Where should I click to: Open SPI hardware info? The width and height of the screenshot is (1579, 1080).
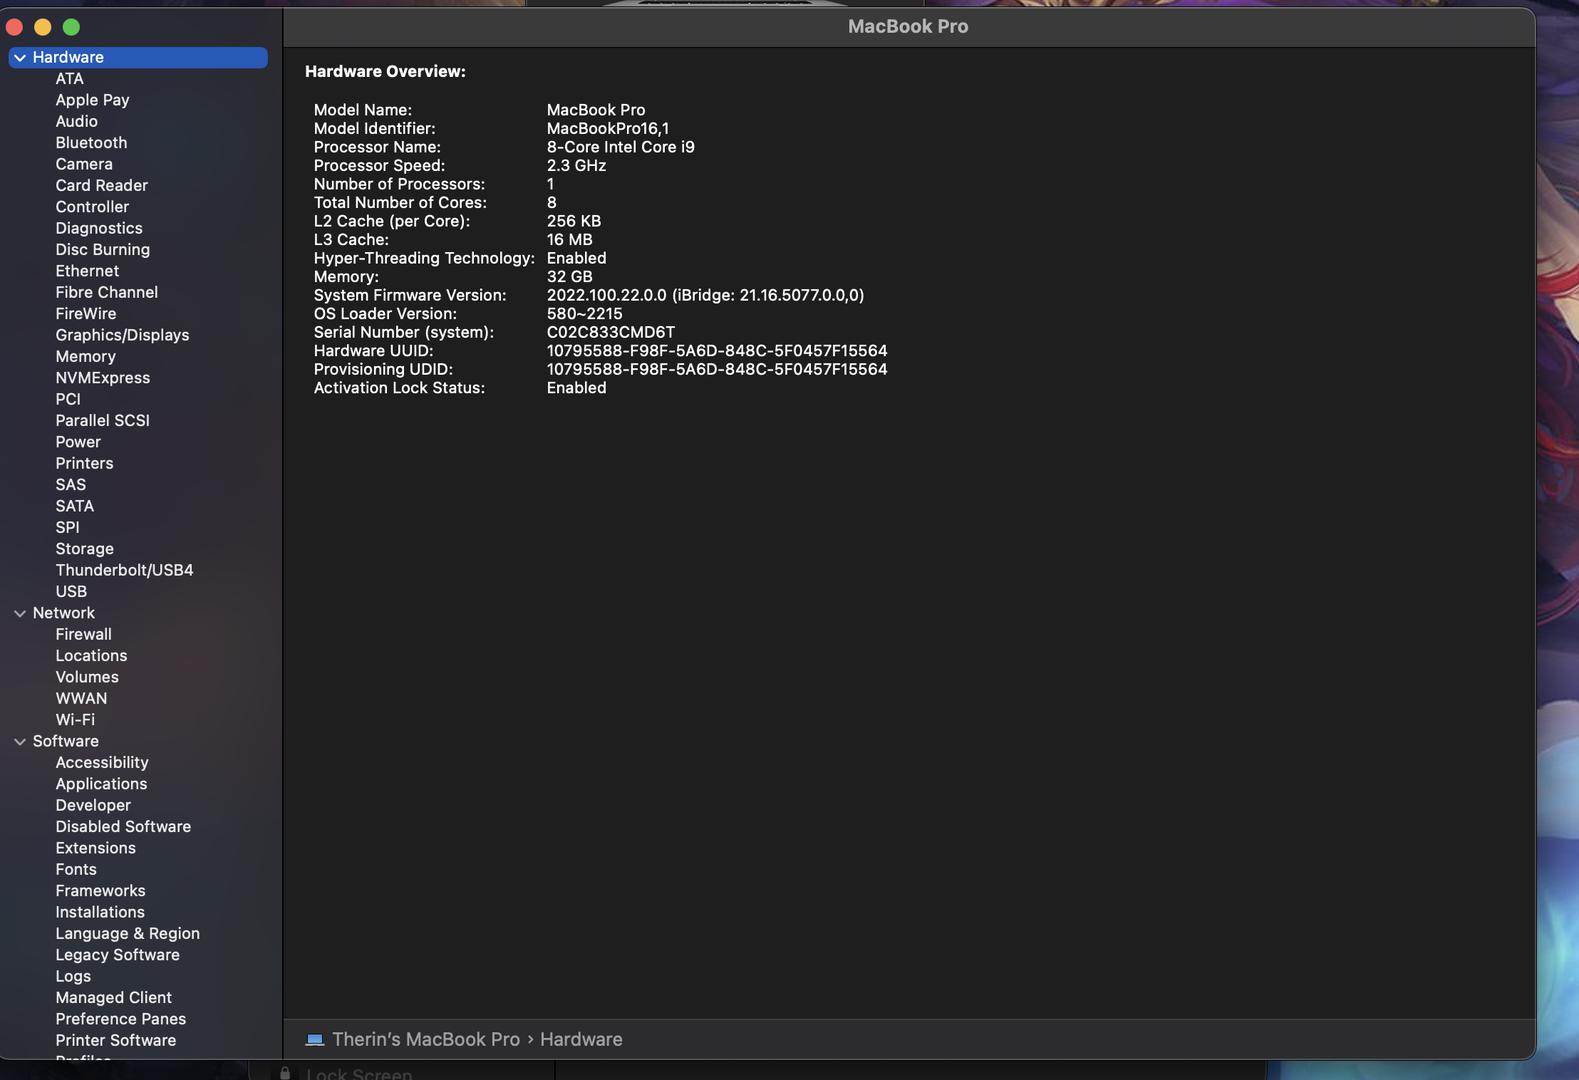[x=67, y=527]
